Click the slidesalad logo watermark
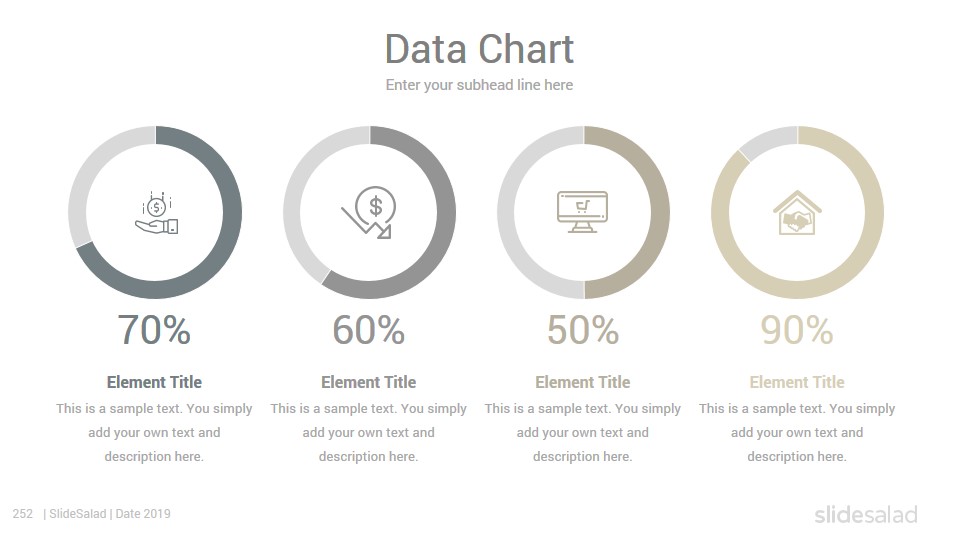 click(866, 514)
